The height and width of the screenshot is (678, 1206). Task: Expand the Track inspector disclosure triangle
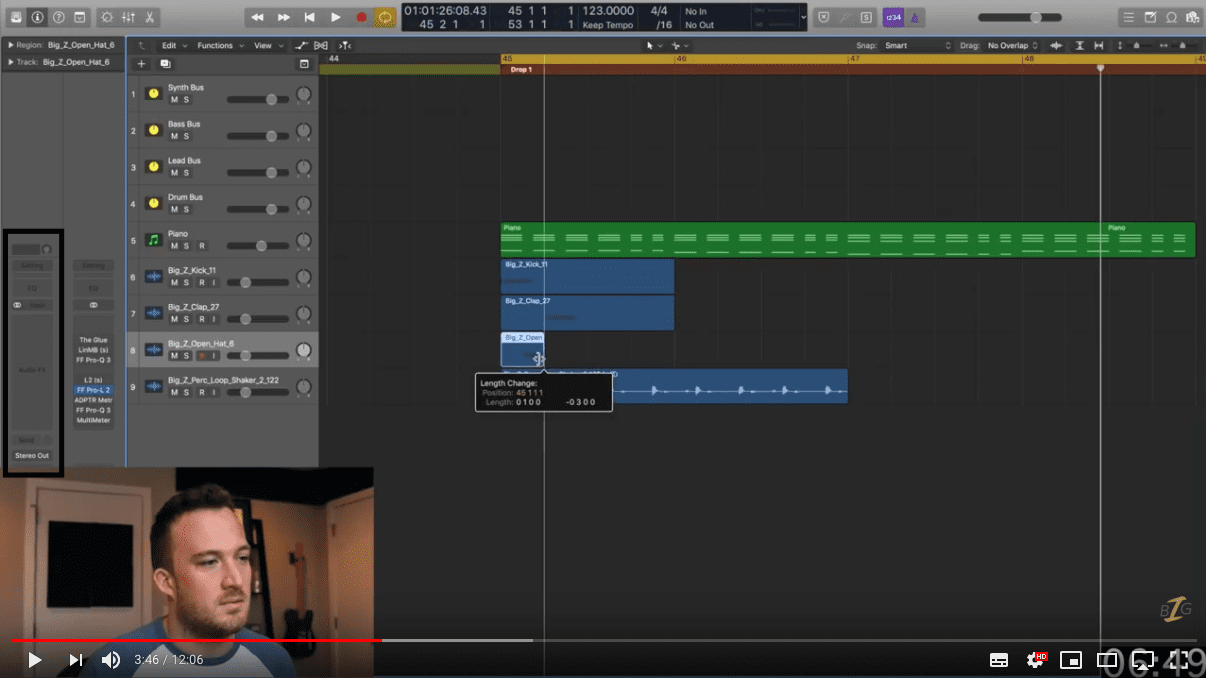(x=10, y=62)
